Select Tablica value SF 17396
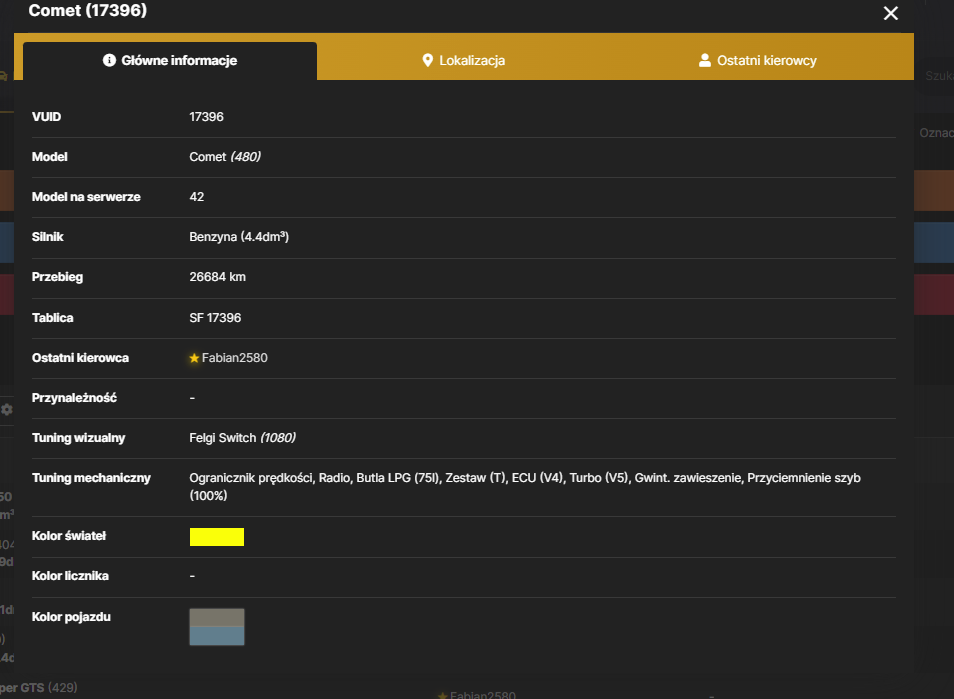The width and height of the screenshot is (954, 699). [215, 318]
